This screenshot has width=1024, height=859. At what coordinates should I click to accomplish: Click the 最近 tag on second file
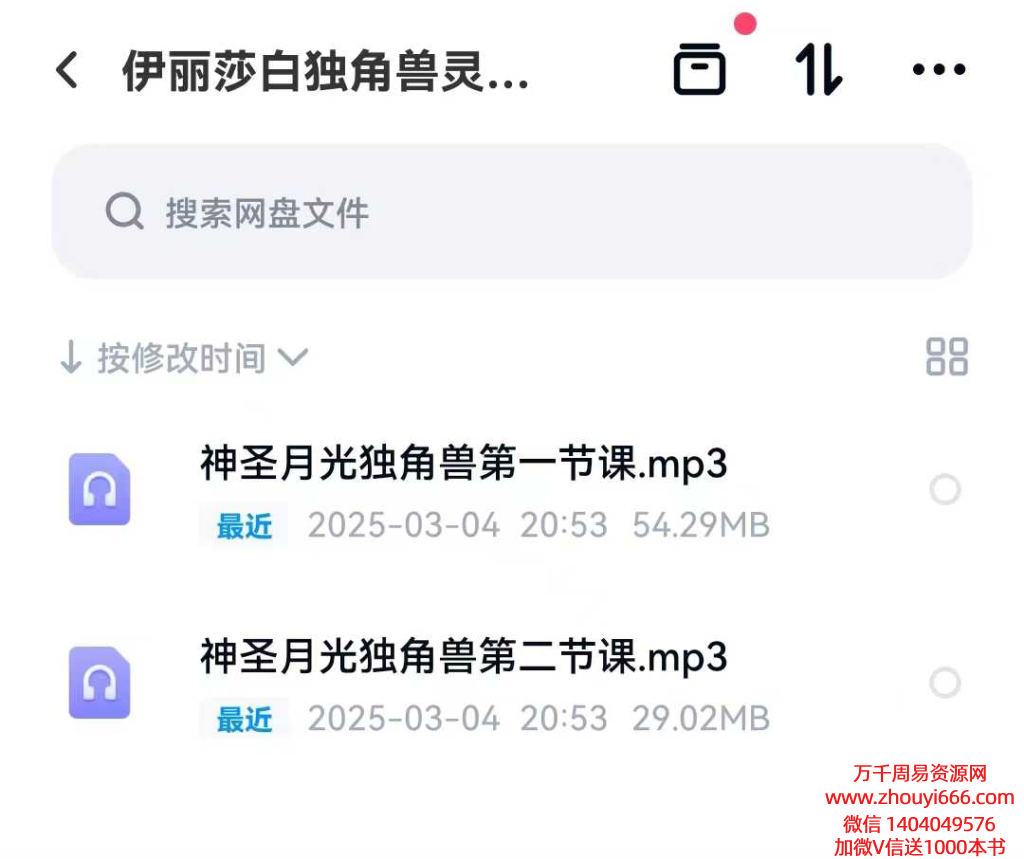point(244,719)
